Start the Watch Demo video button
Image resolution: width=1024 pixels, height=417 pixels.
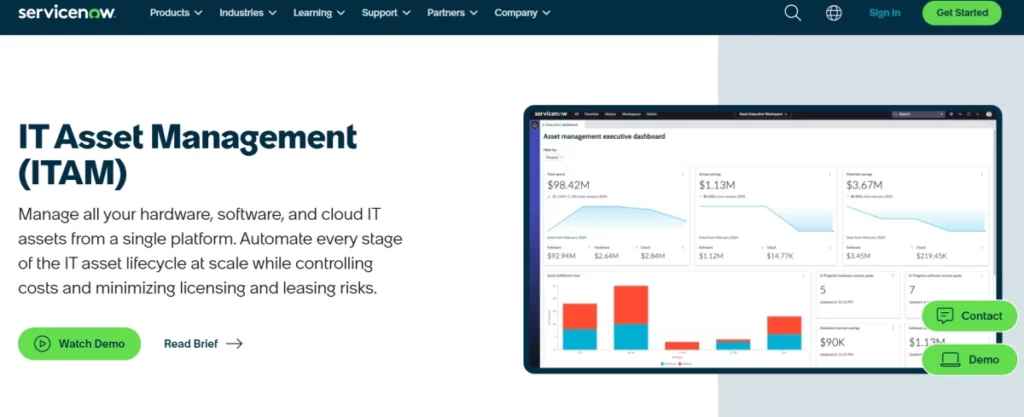[x=79, y=343]
